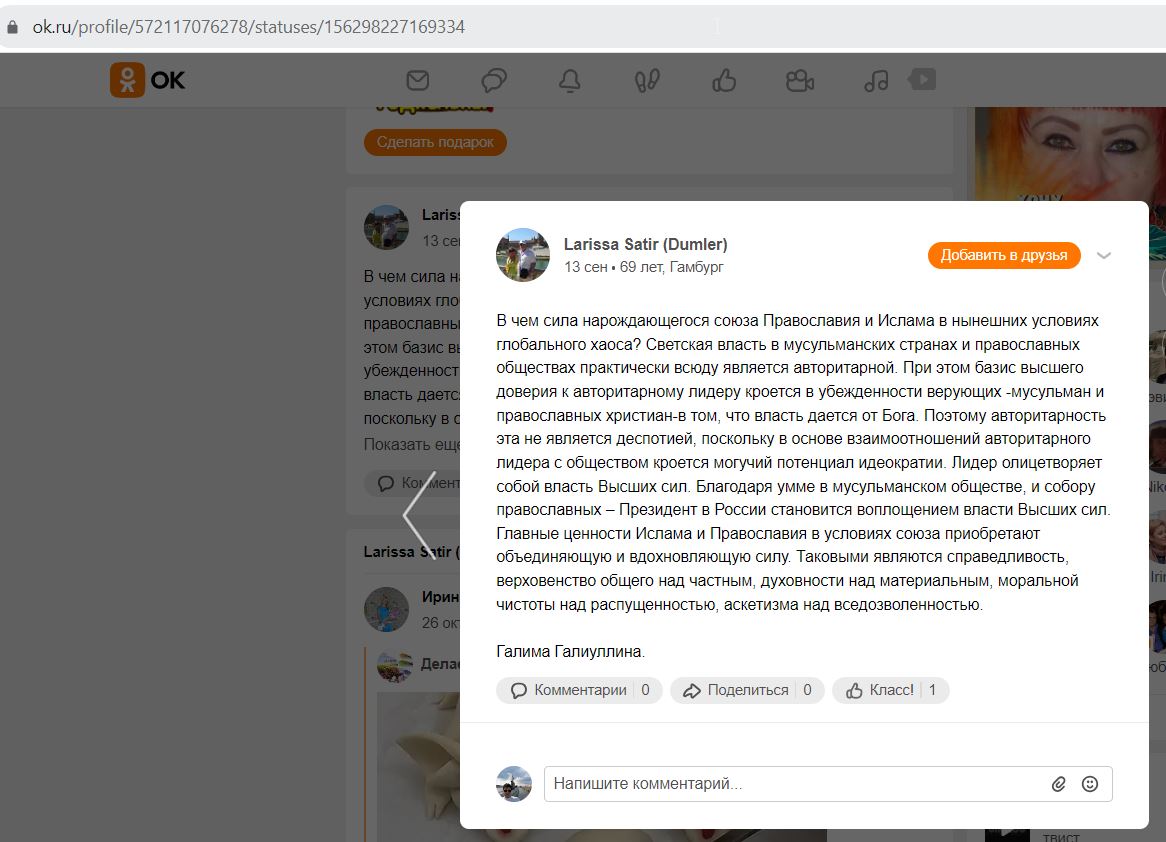This screenshot has width=1166, height=842.
Task: Open the emoji smiley picker
Action: 1089,784
